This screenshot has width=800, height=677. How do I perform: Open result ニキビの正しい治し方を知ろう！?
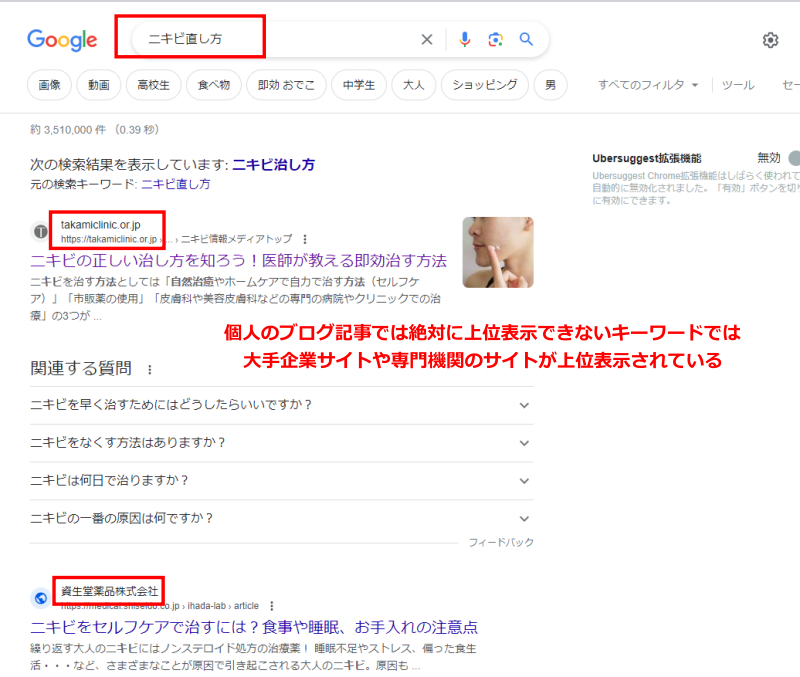click(238, 261)
